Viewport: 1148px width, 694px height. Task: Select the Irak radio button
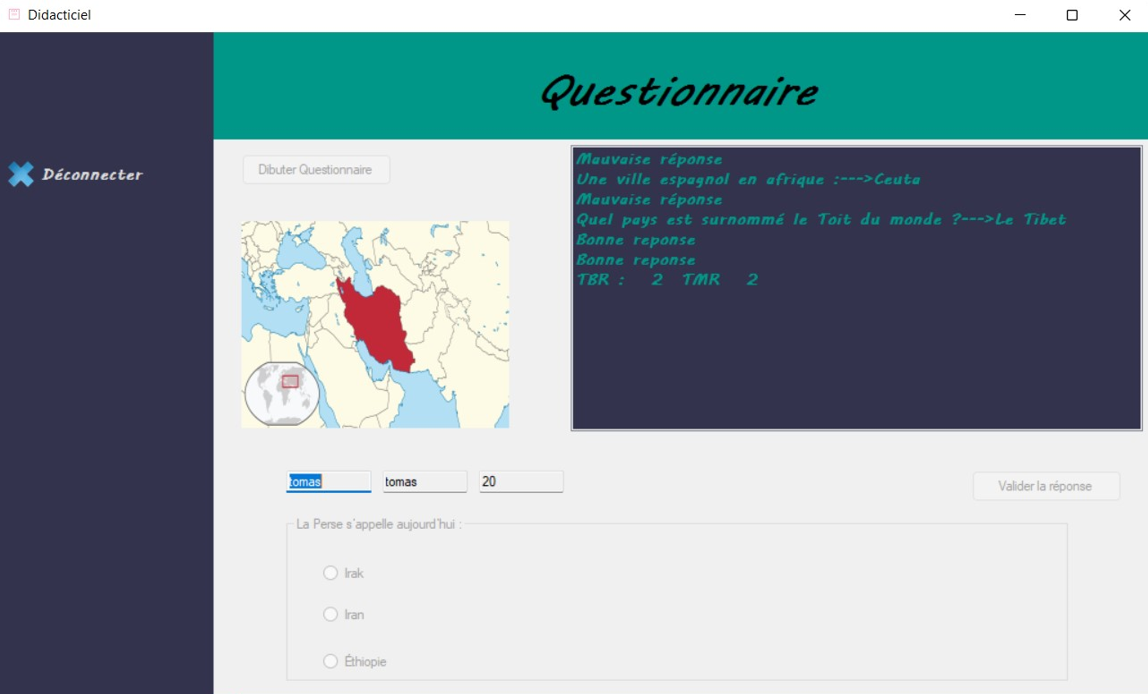(330, 573)
